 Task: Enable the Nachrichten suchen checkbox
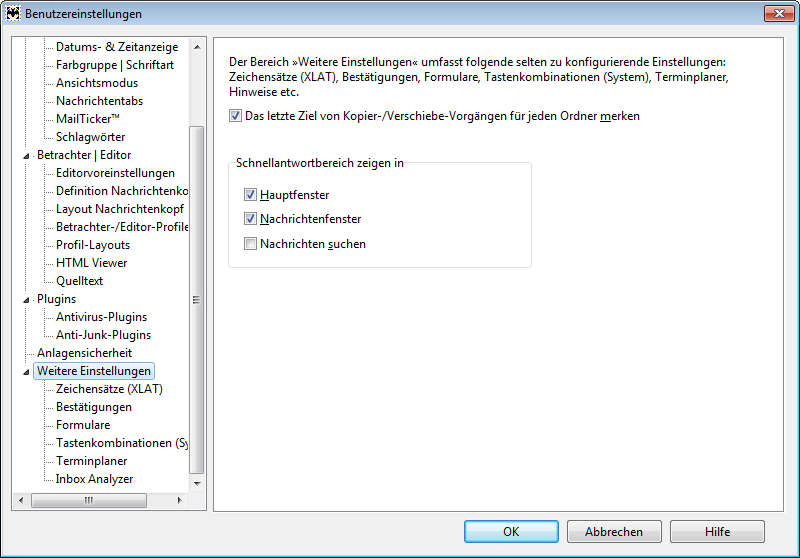coord(250,244)
